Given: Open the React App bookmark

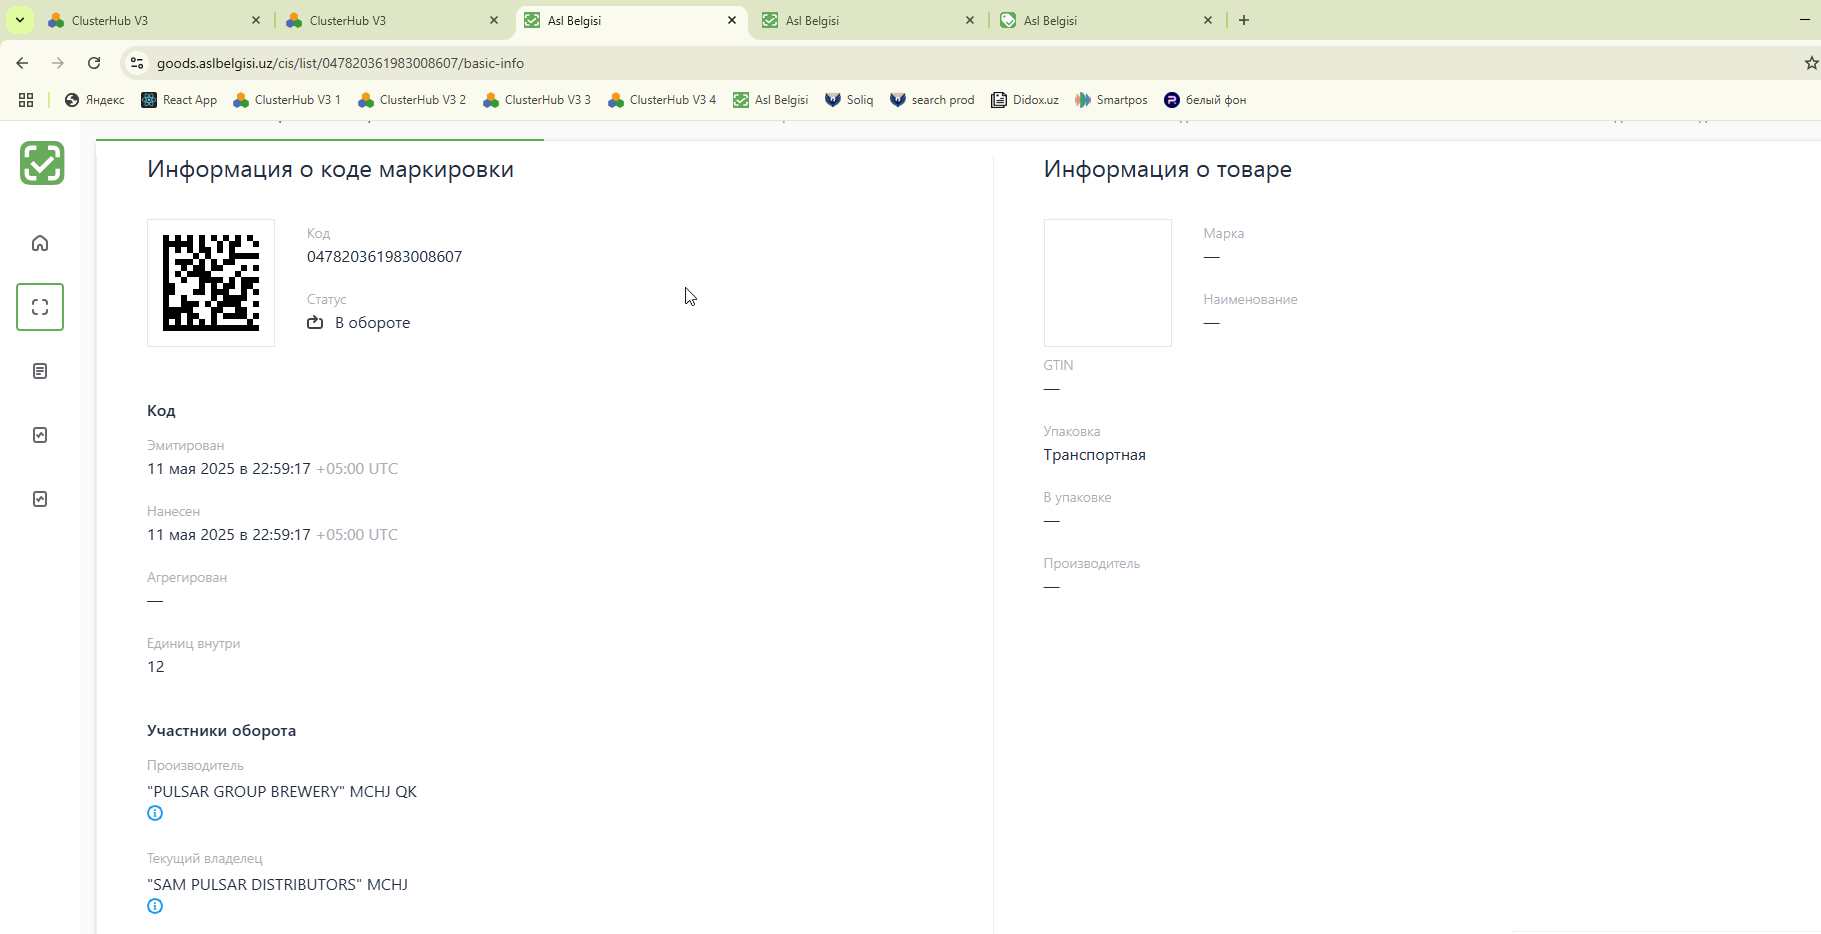Looking at the screenshot, I should pyautogui.click(x=179, y=100).
